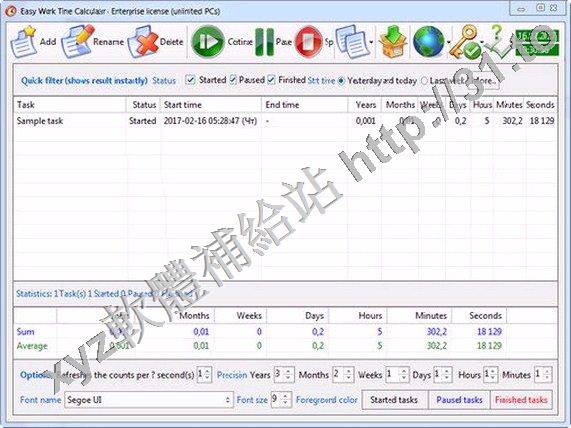This screenshot has height=428, width=571.
Task: Select the Sample task row
Action: pyautogui.click(x=285, y=121)
